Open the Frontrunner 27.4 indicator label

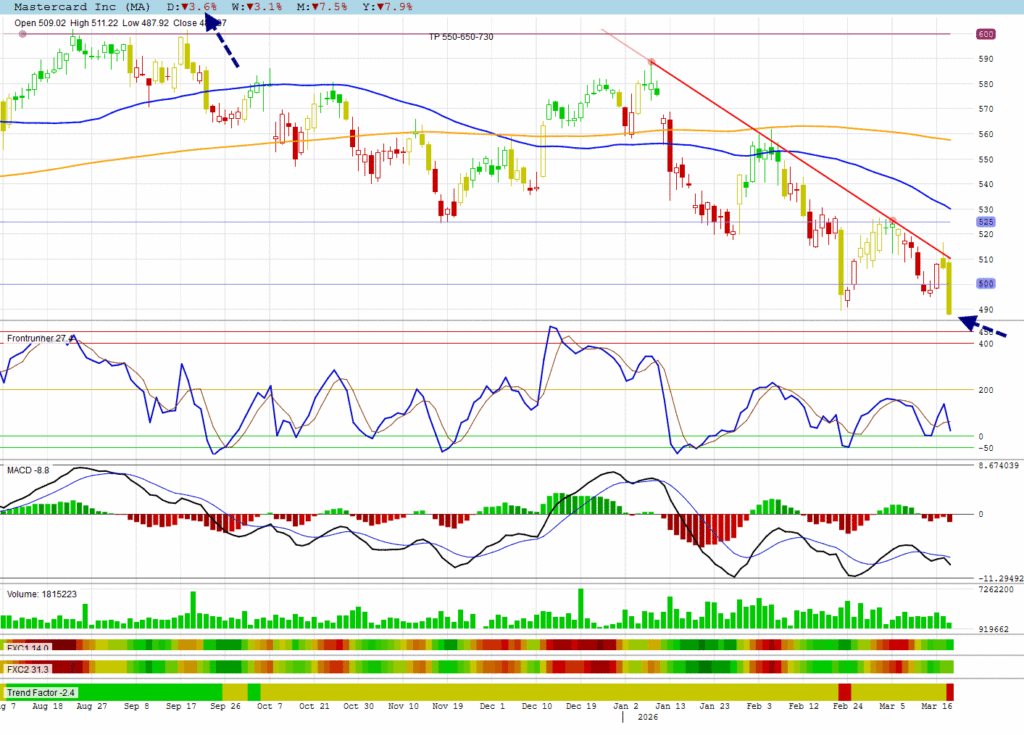(x=41, y=339)
